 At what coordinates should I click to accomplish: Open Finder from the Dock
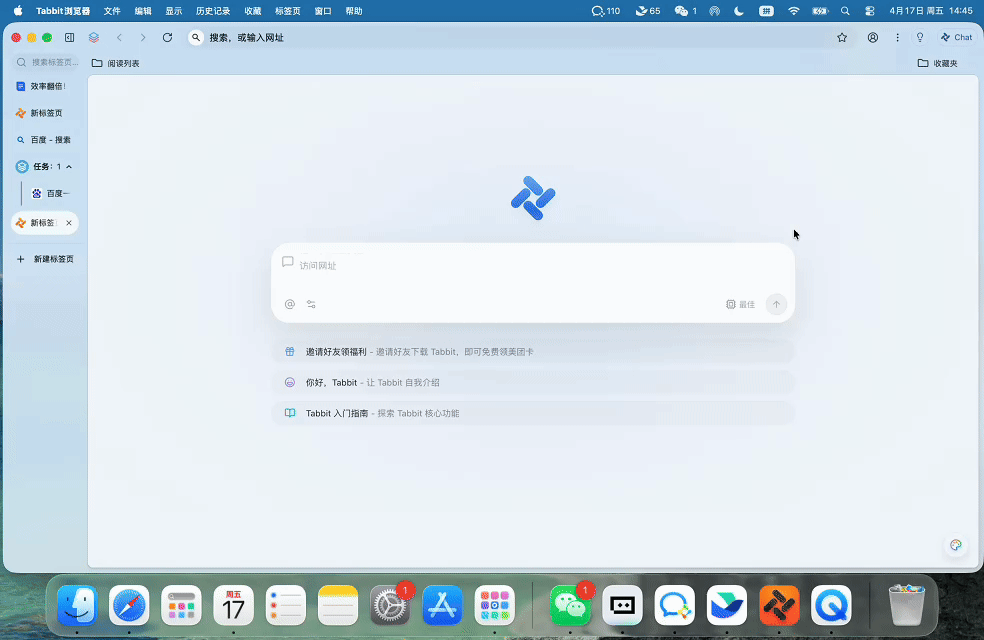[x=77, y=605]
